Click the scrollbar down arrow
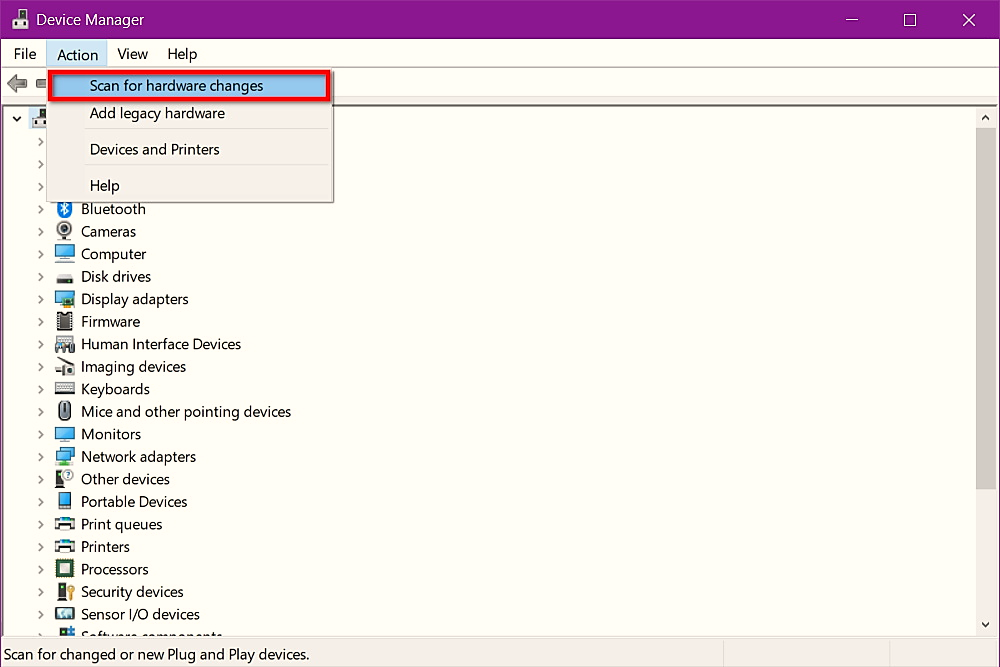 point(985,625)
